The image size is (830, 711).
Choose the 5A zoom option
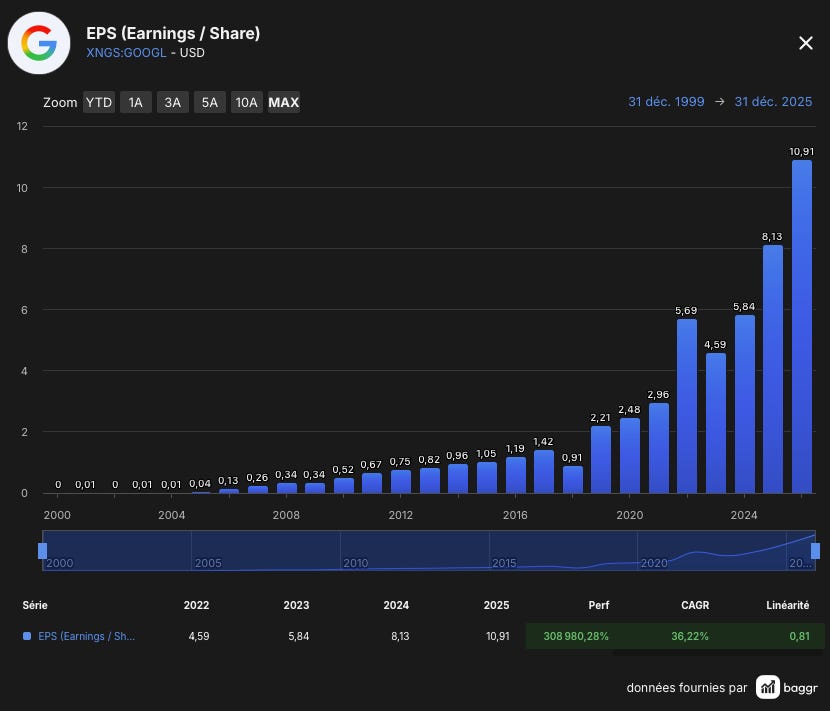pos(210,102)
